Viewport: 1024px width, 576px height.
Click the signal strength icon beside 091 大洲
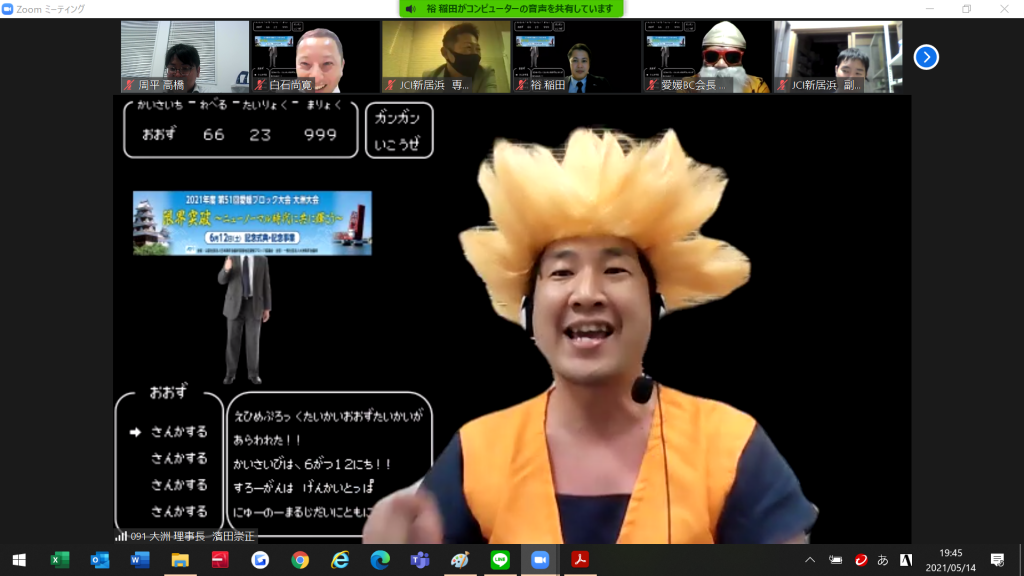coord(121,536)
